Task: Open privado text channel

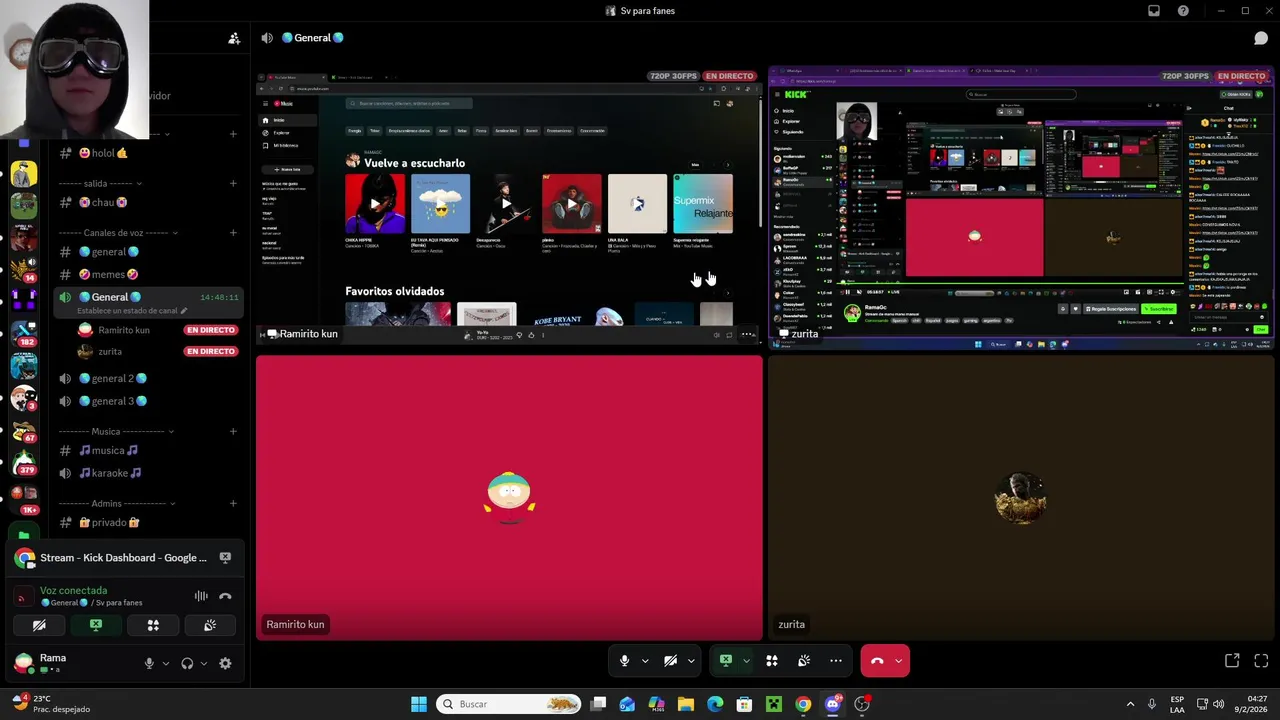Action: coord(147,523)
